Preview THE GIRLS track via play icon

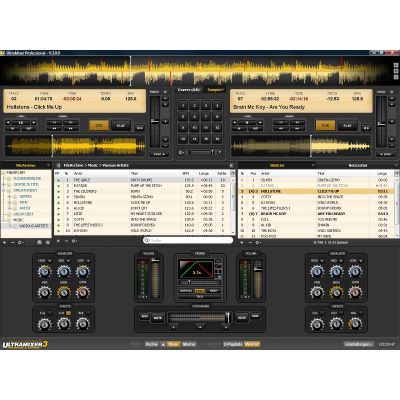coord(59,180)
